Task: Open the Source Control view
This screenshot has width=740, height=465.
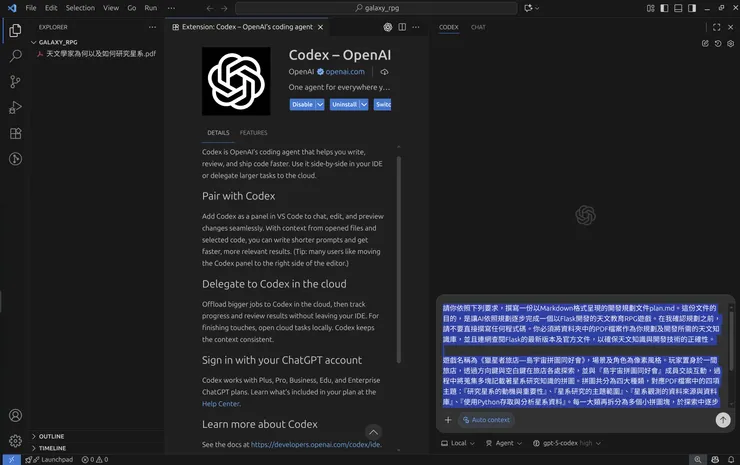Action: coord(15,82)
